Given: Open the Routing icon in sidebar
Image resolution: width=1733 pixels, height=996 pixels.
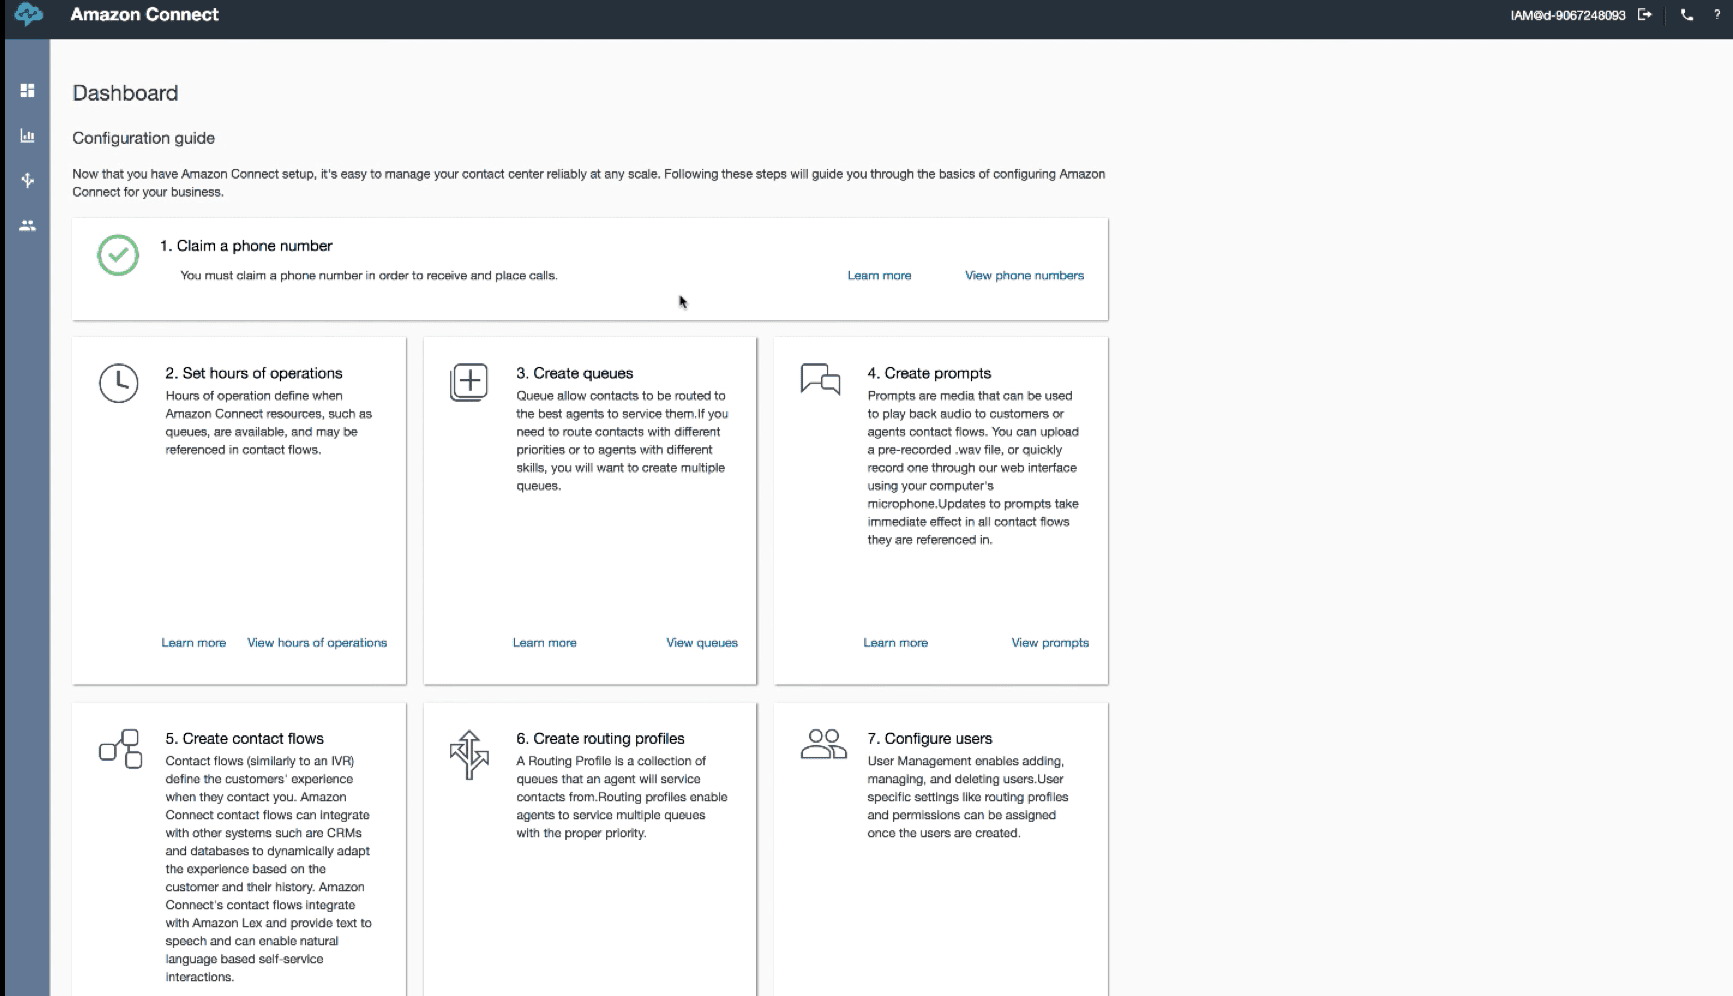Looking at the screenshot, I should pos(27,181).
